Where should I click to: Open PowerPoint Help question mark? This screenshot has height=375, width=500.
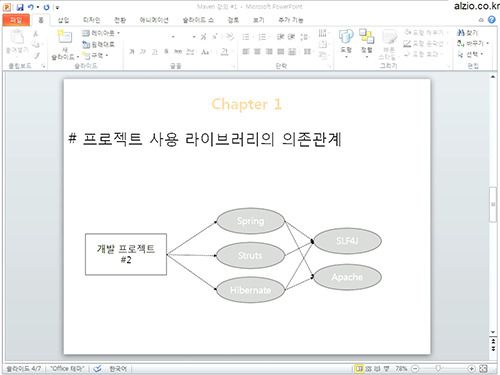click(492, 20)
